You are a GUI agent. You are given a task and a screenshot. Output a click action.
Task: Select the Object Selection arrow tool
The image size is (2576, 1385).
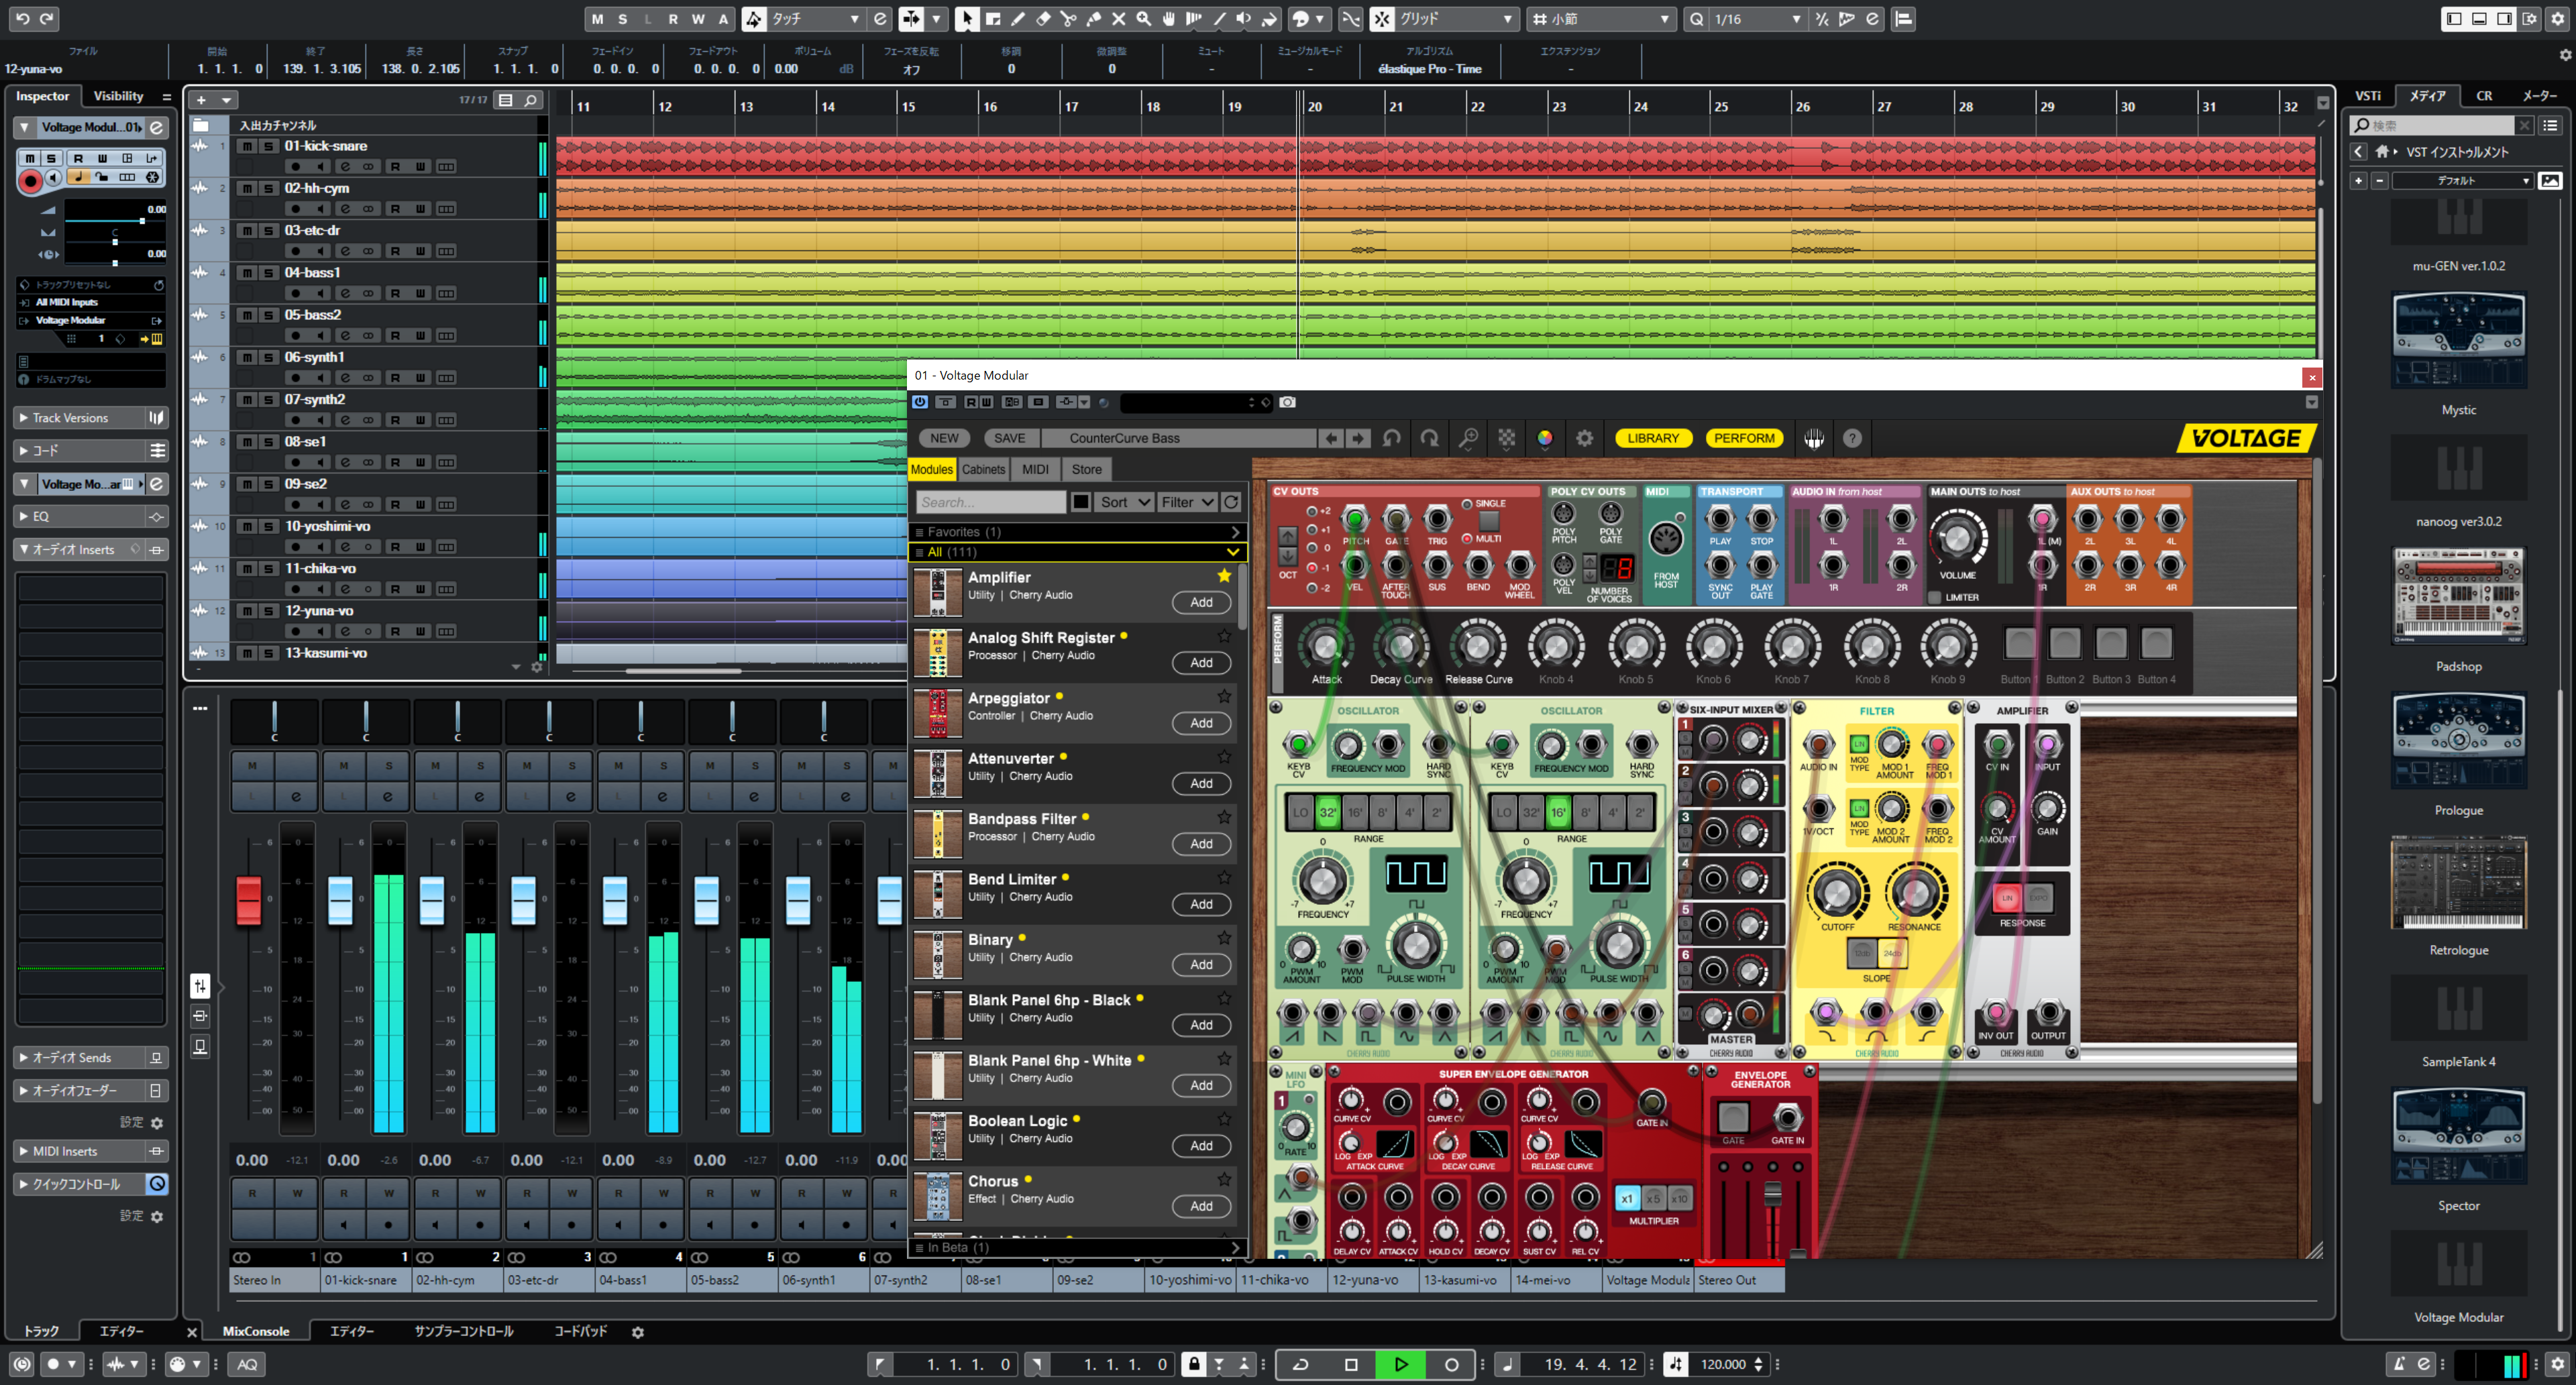coord(967,19)
